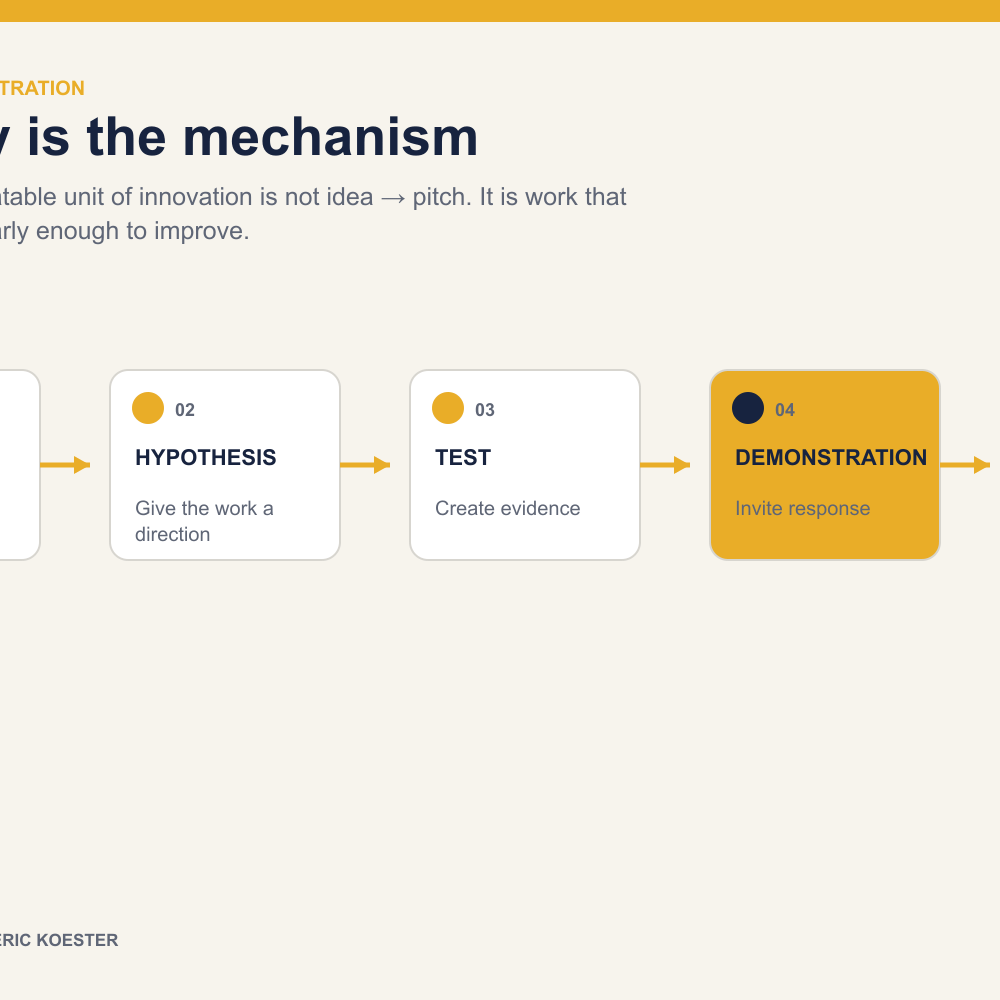Click the yellow circle beside 02
1000x1000 pixels.
[148, 408]
